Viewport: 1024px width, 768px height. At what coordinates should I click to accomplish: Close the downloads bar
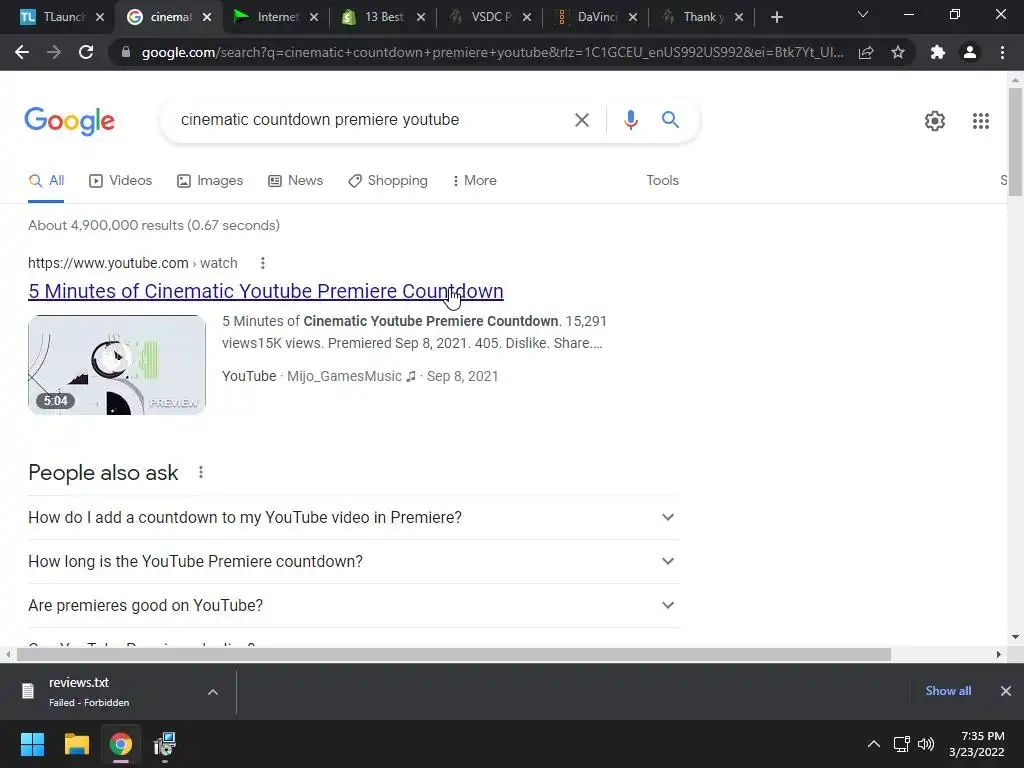click(1006, 691)
